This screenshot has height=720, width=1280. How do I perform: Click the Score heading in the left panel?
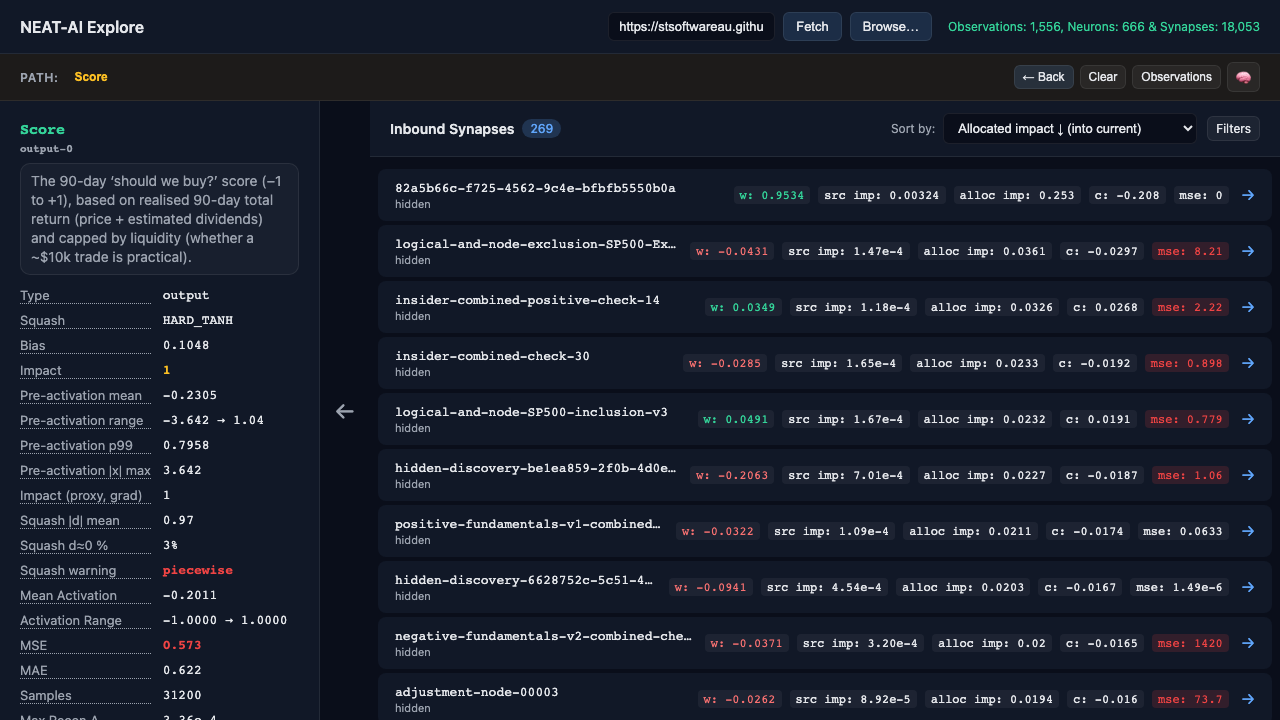pos(42,129)
